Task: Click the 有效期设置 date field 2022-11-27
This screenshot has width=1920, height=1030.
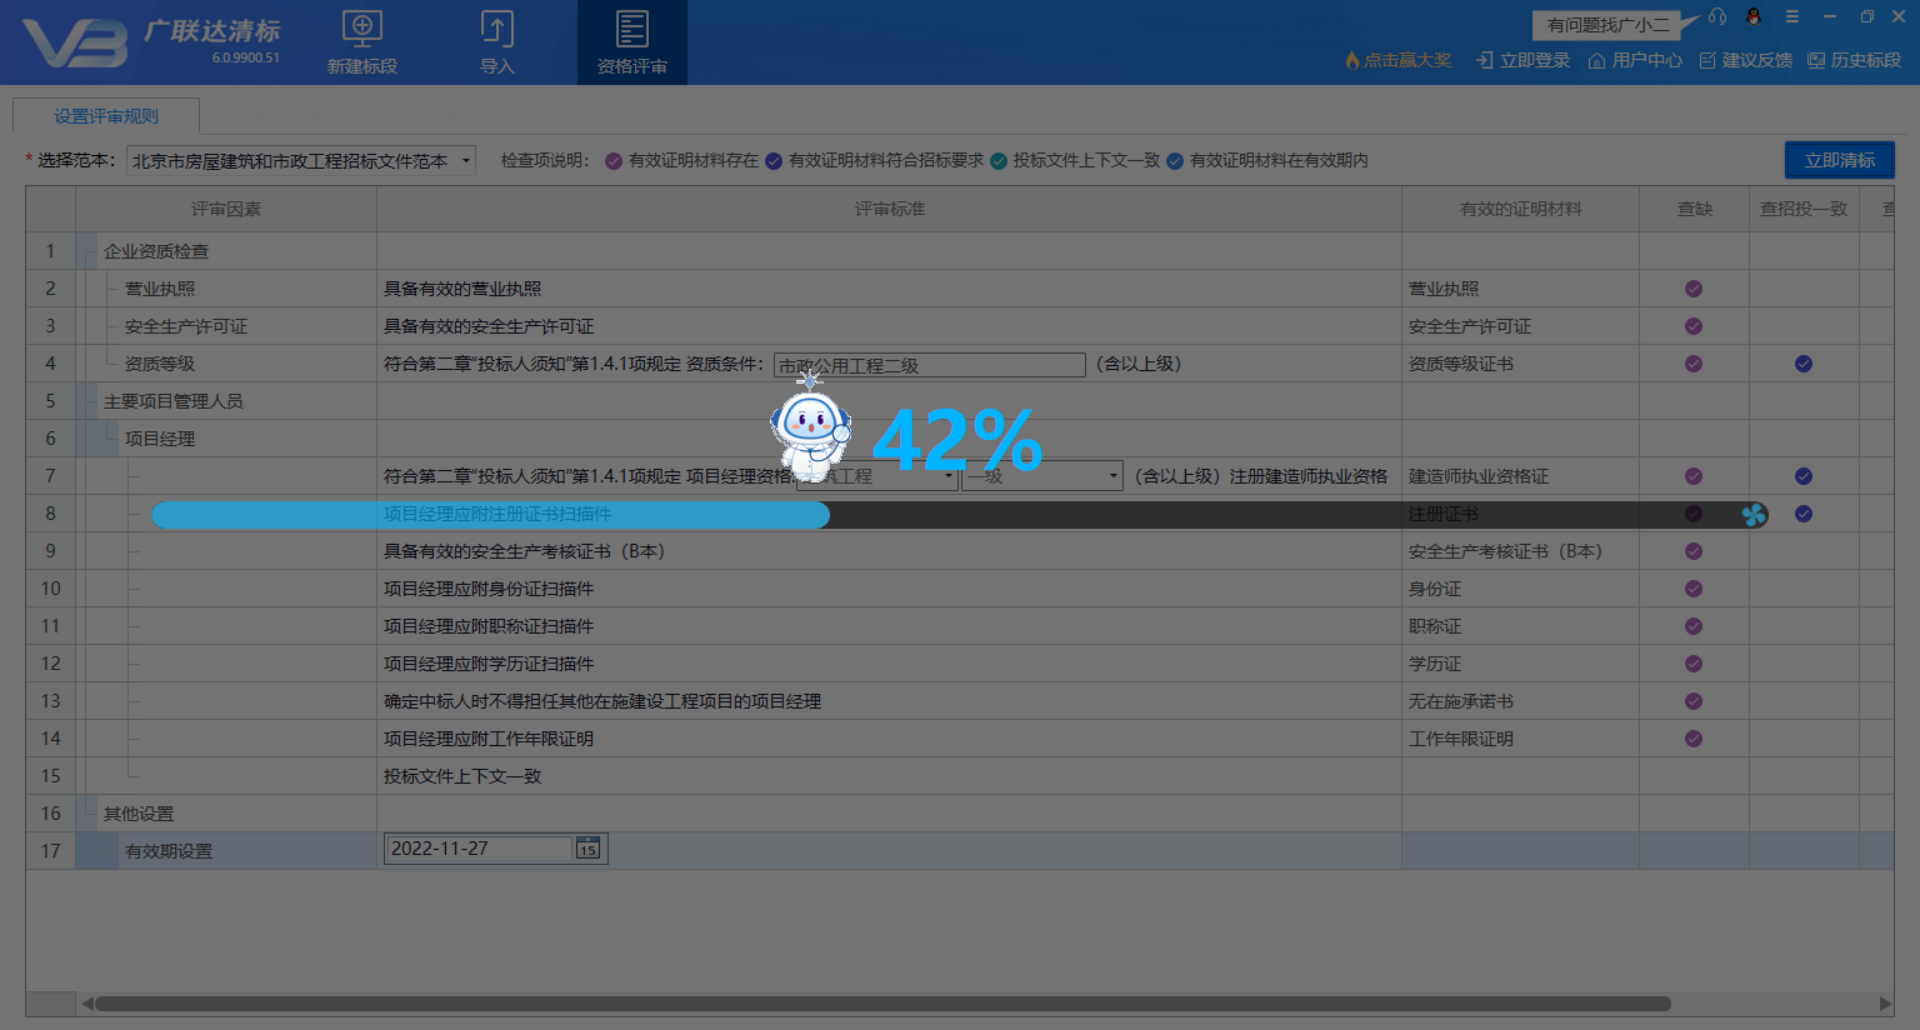Action: tap(478, 849)
